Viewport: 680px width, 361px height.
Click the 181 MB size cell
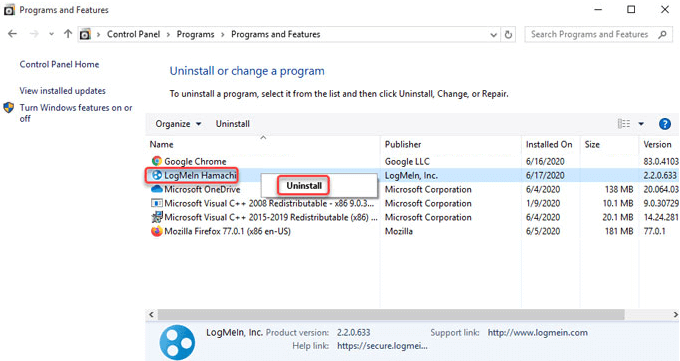(619, 231)
